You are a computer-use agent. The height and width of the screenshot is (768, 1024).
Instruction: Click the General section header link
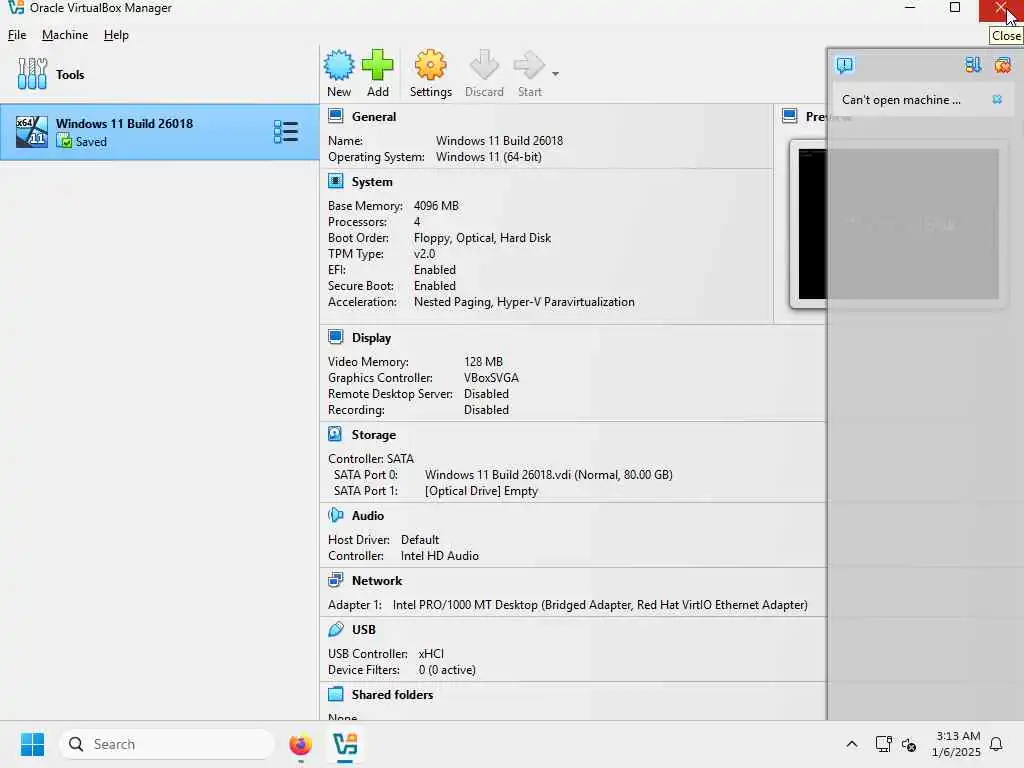coord(374,117)
